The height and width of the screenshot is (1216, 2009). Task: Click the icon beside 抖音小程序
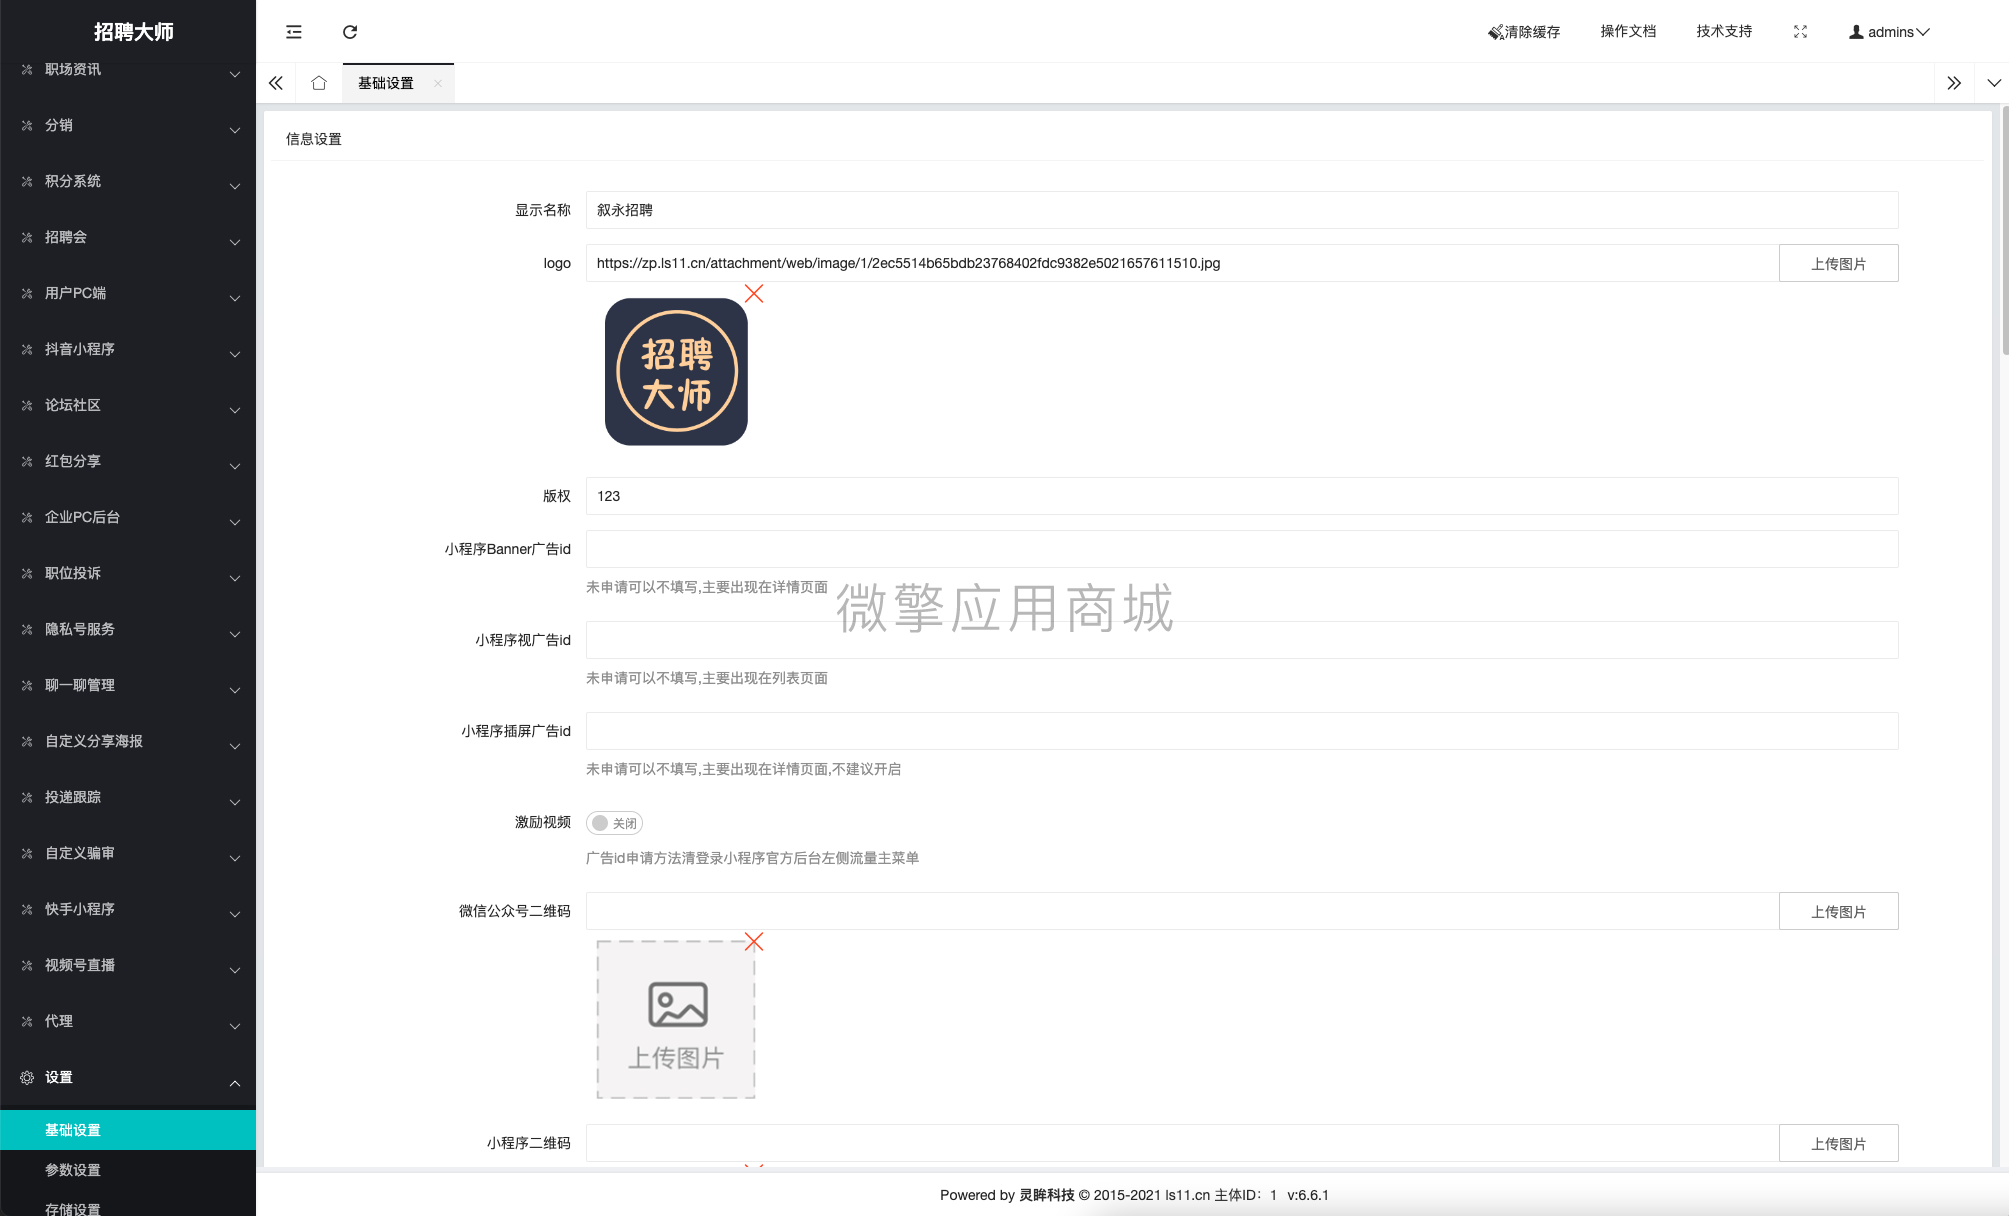pyautogui.click(x=27, y=349)
